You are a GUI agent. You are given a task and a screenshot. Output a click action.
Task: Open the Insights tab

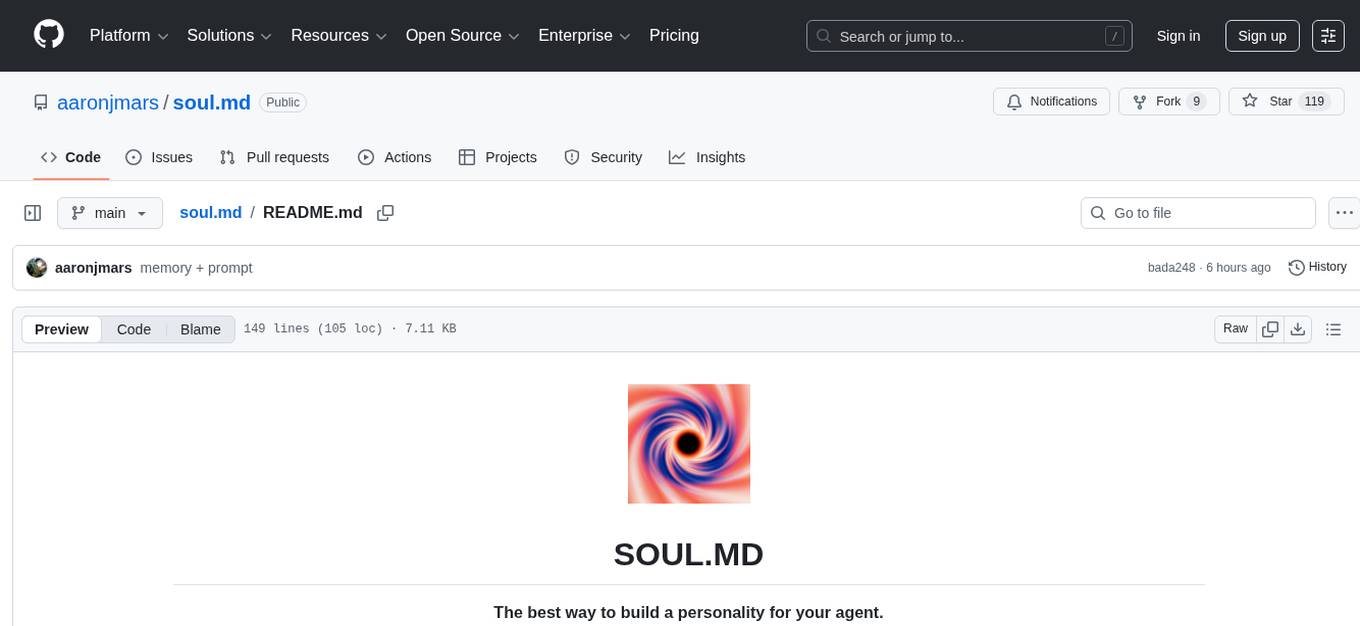tap(708, 157)
